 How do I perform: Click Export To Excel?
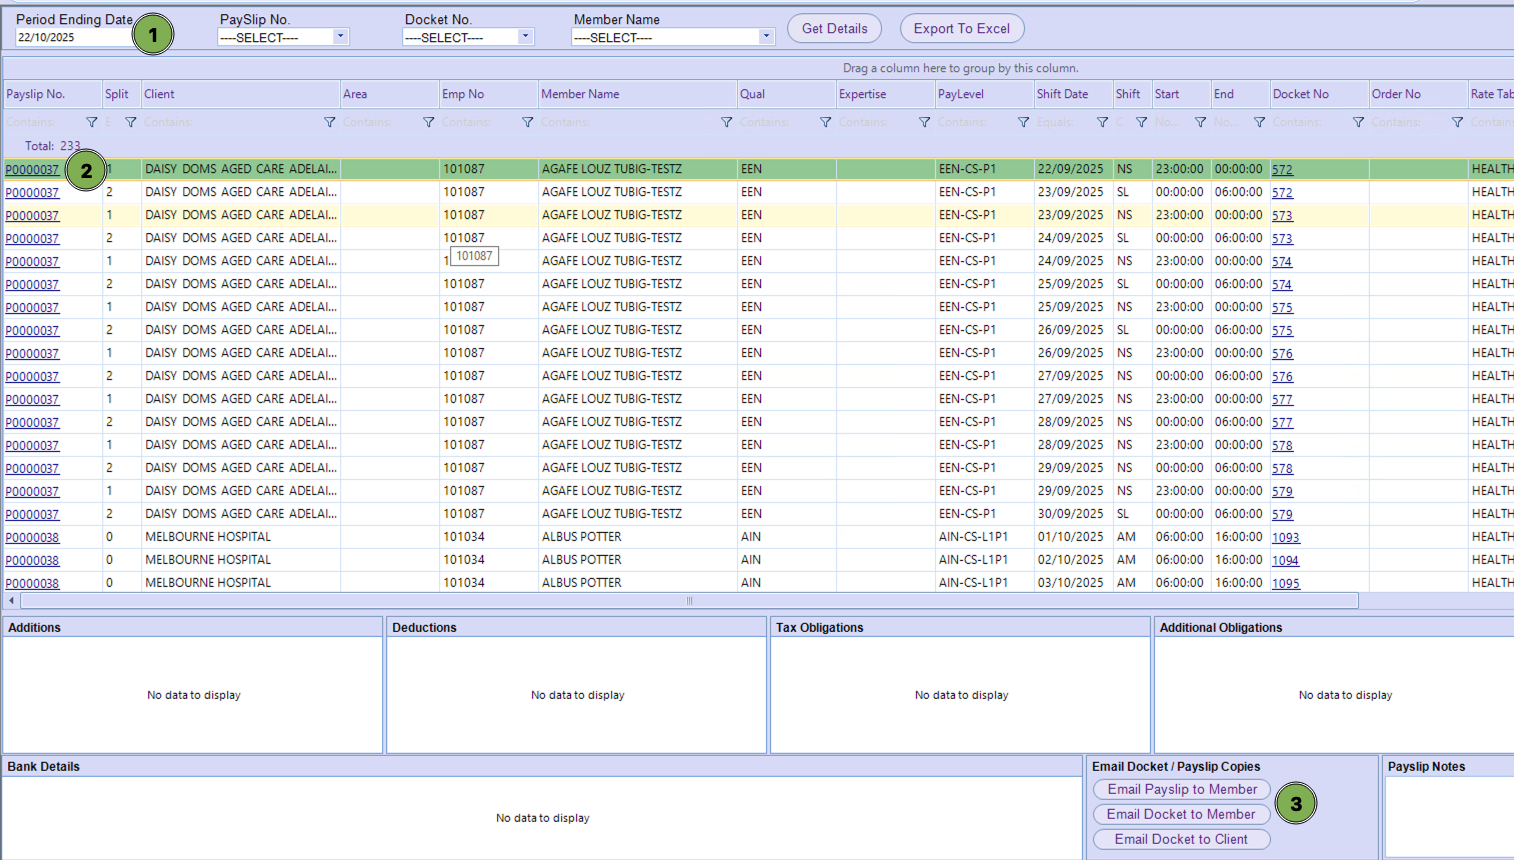(x=961, y=29)
